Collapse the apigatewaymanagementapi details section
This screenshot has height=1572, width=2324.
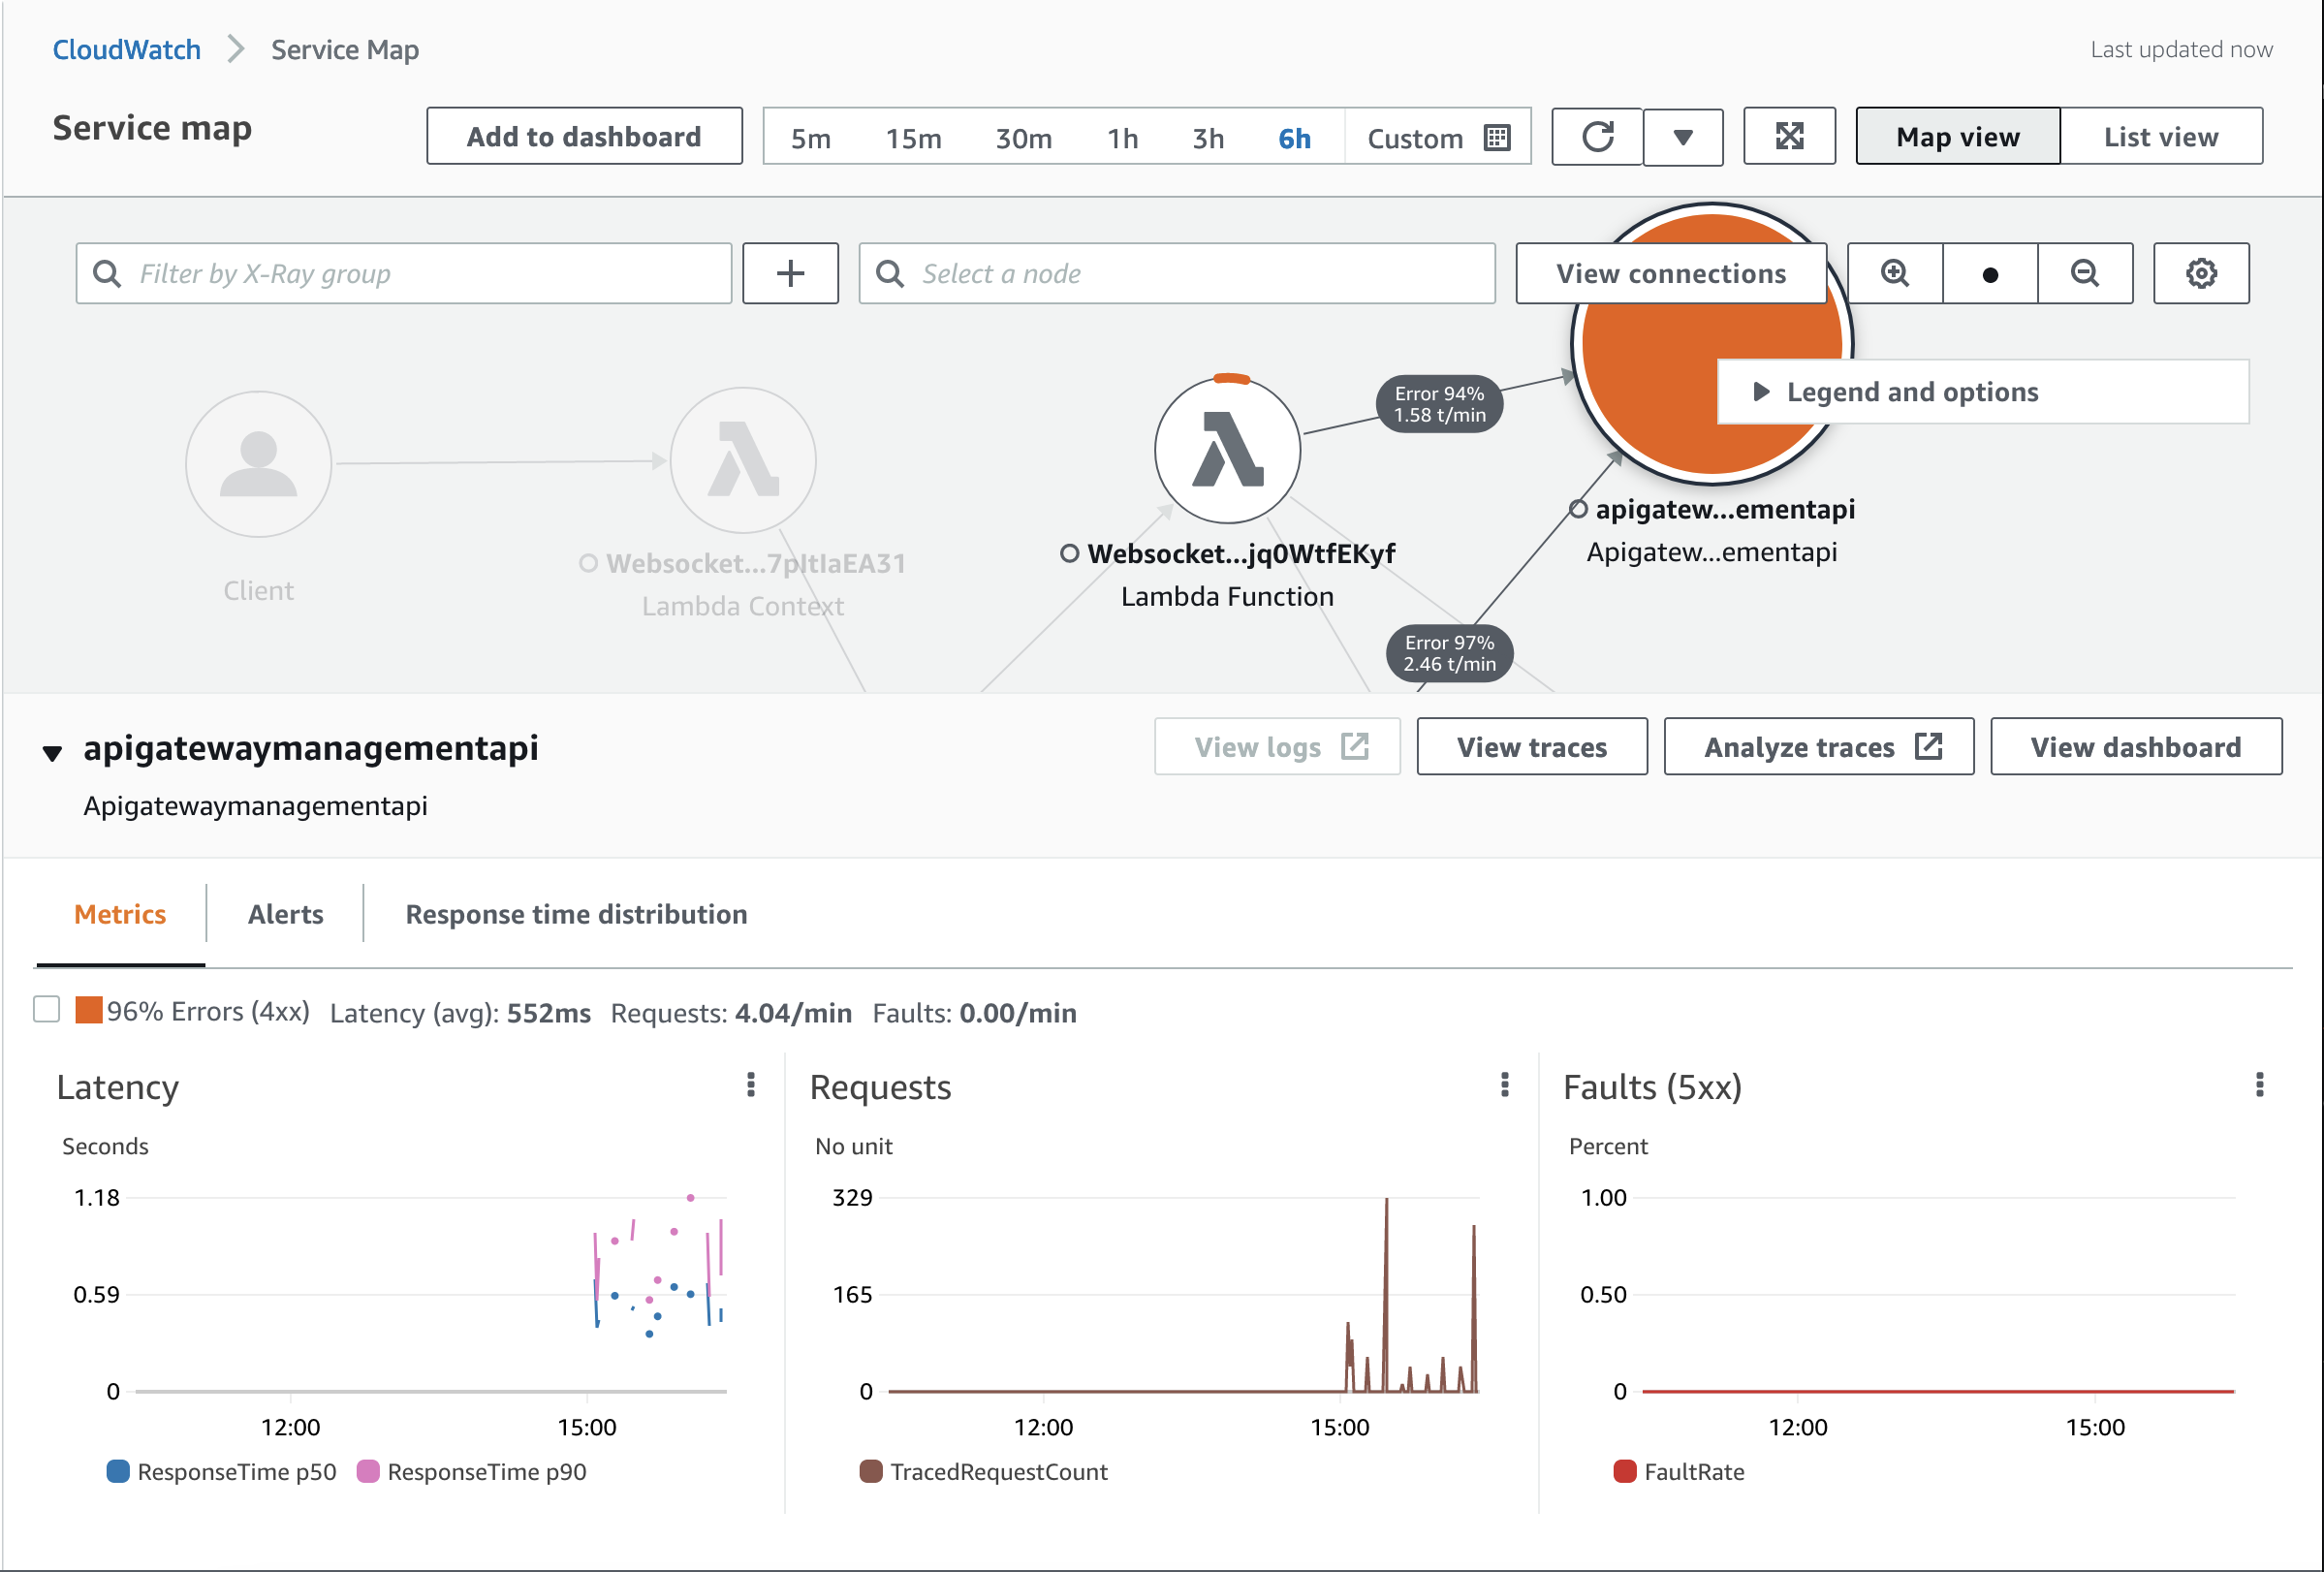tap(52, 752)
